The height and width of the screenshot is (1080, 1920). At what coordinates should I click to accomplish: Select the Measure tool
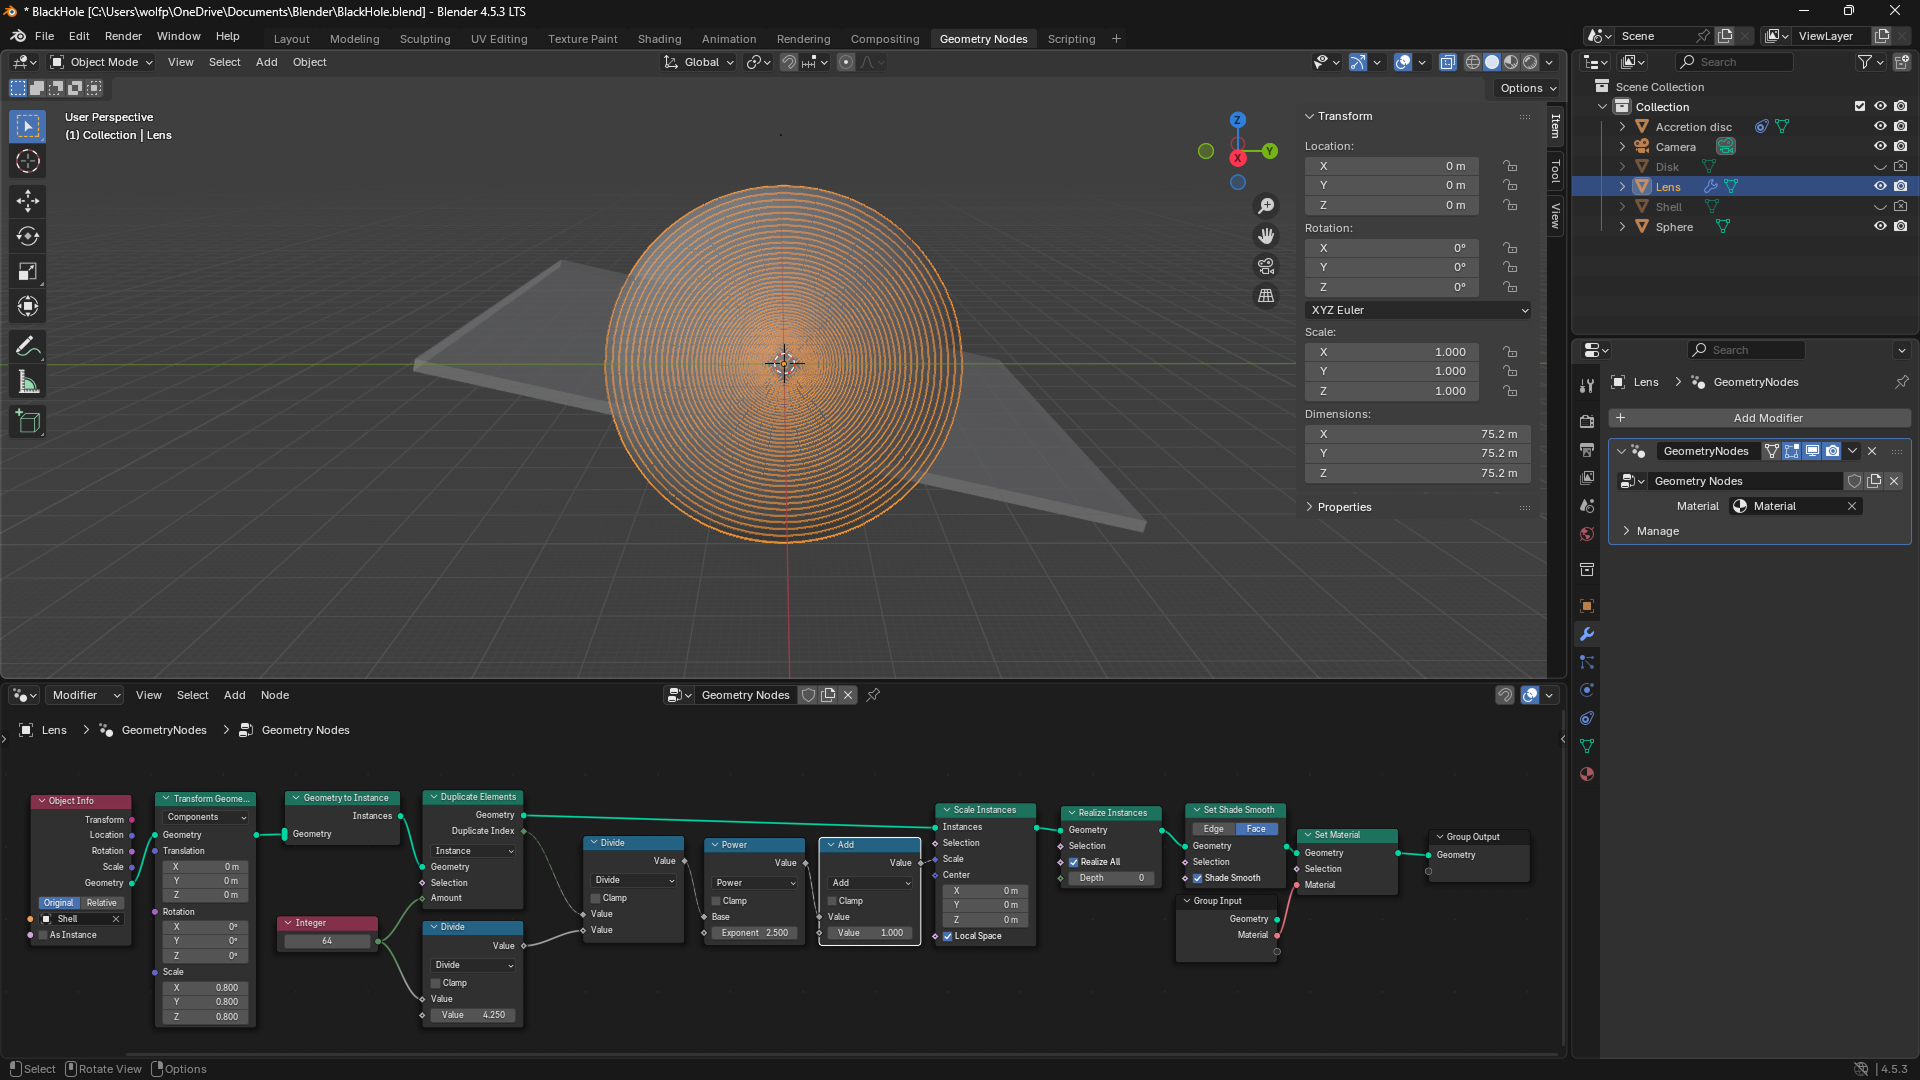pyautogui.click(x=28, y=383)
